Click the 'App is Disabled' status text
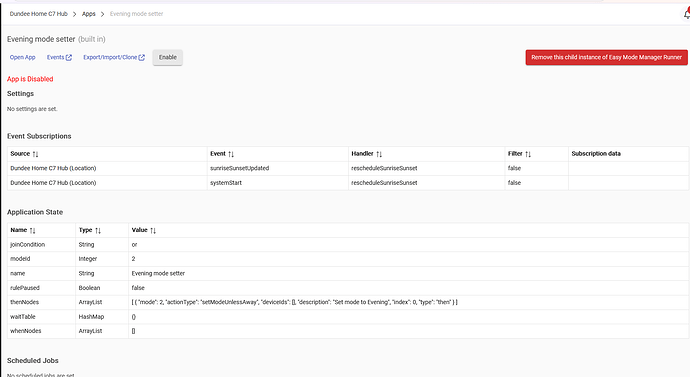The width and height of the screenshot is (690, 377). [30, 79]
